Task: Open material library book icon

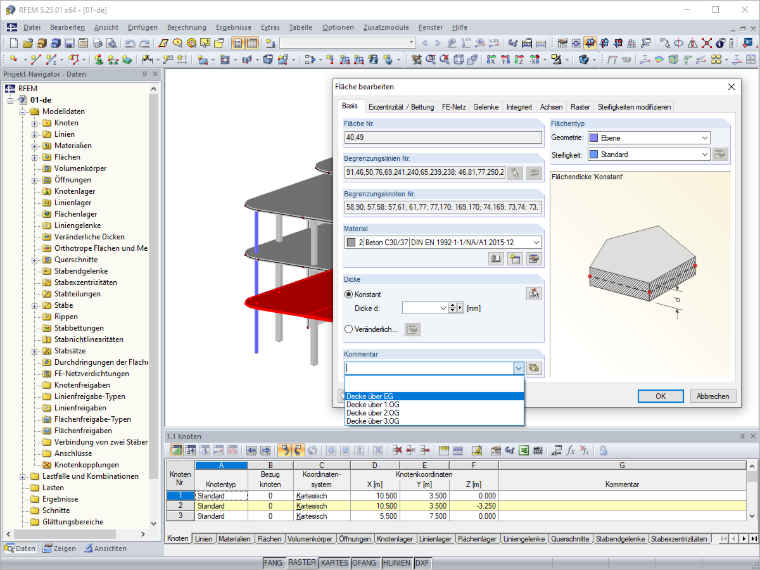Action: 495,259
